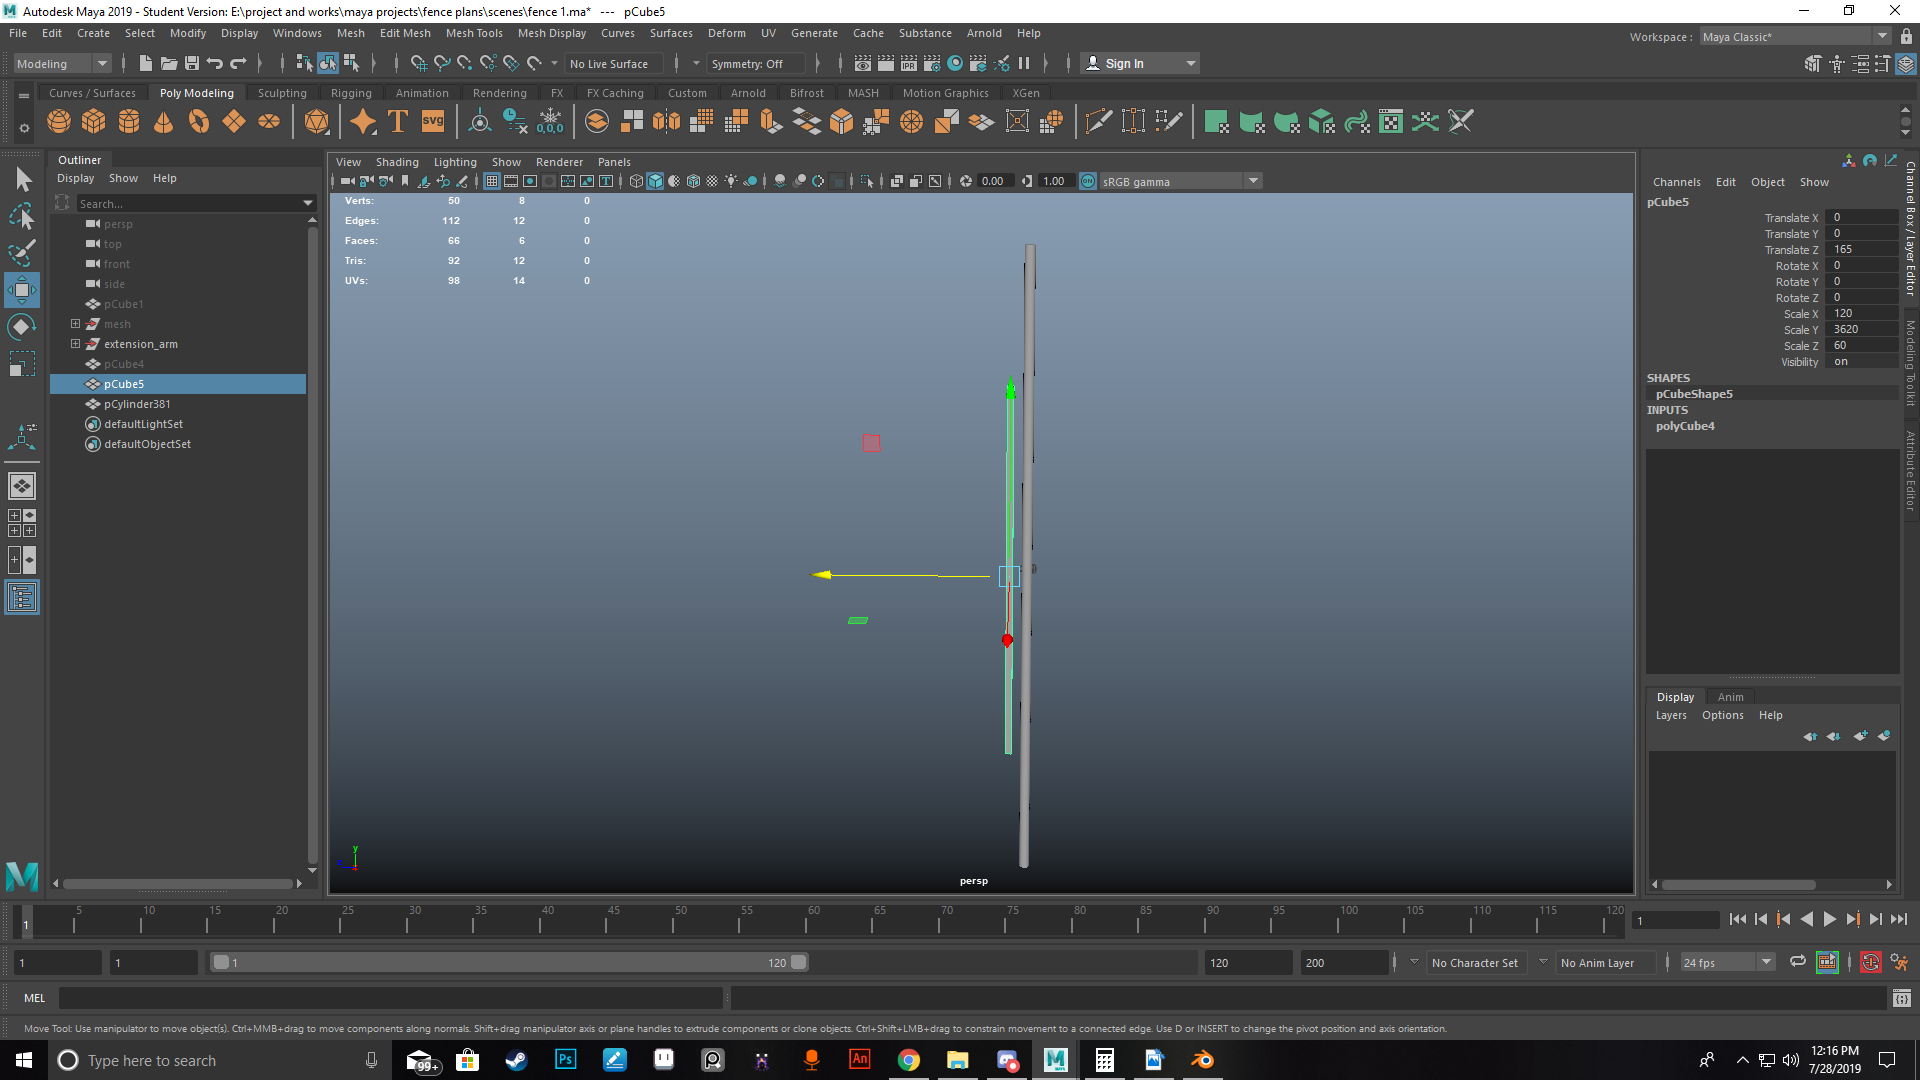
Task: Create a polygon cube from the shelf
Action: pos(94,122)
